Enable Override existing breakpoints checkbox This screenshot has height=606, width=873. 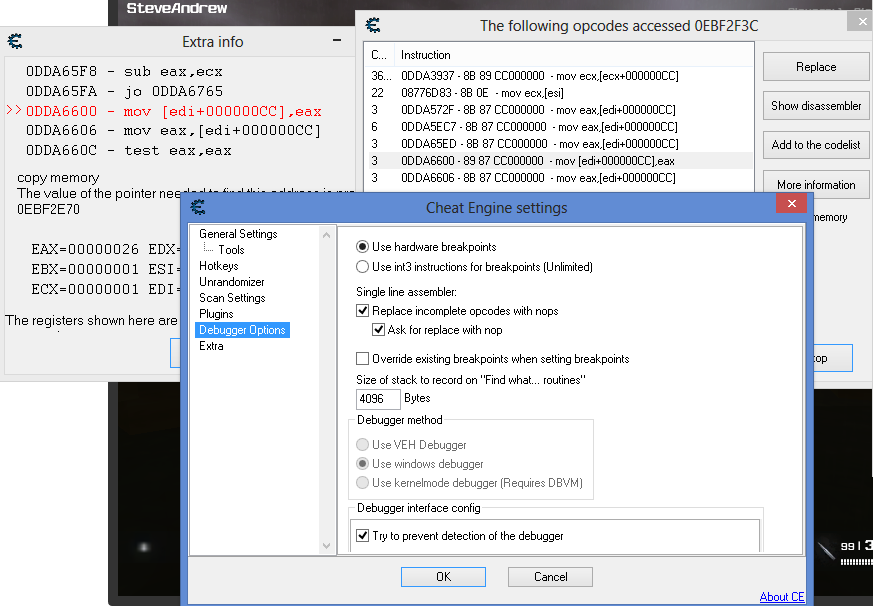363,359
